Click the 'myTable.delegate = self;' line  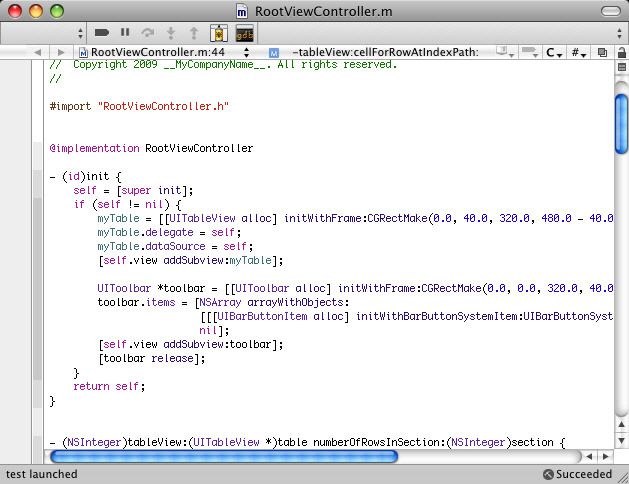pyautogui.click(x=169, y=233)
